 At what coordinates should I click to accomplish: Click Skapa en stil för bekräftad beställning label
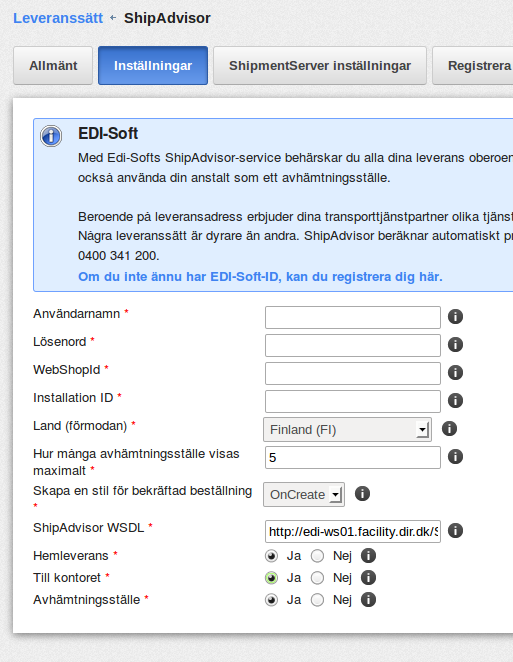143,491
